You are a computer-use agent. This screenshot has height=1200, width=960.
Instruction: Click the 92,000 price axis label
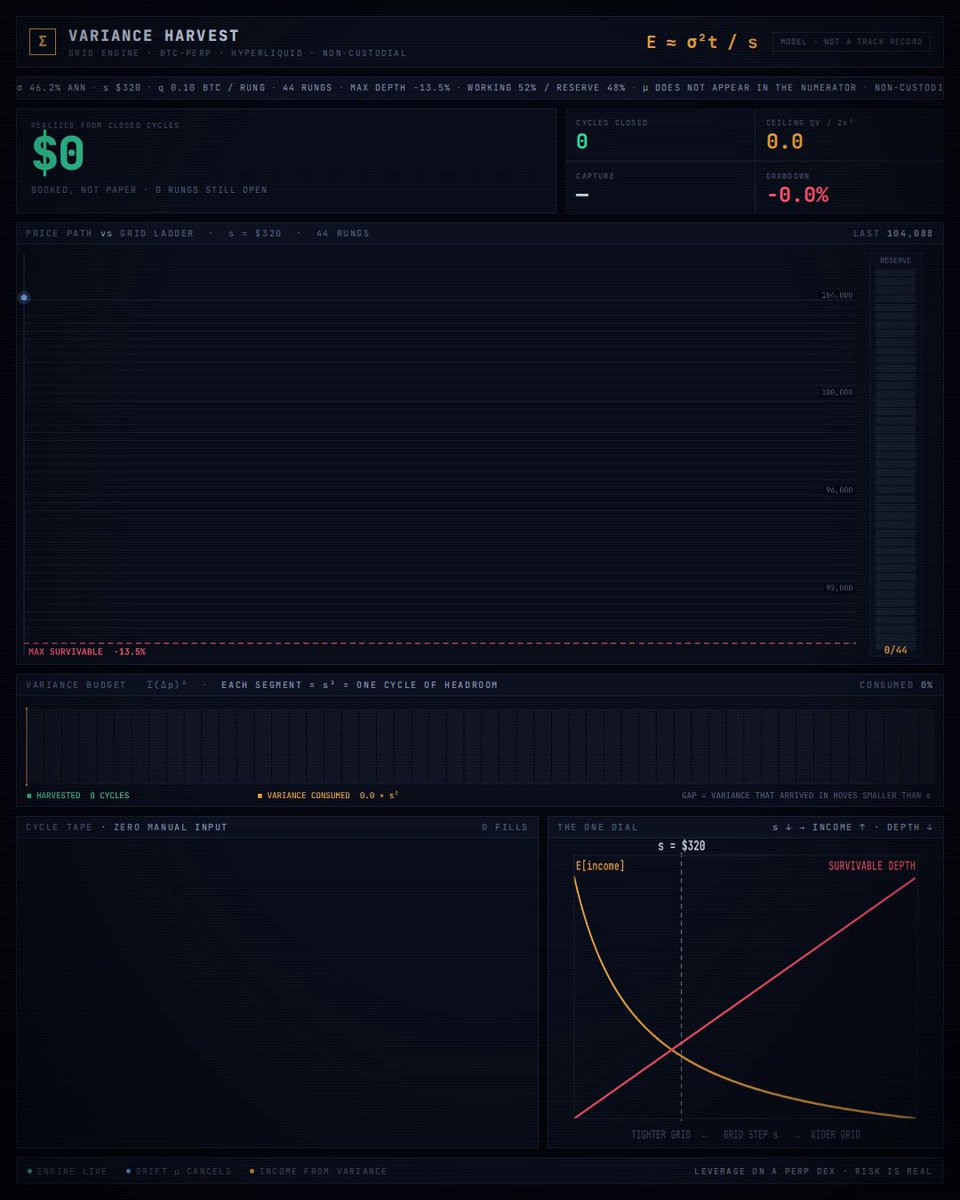(x=839, y=588)
